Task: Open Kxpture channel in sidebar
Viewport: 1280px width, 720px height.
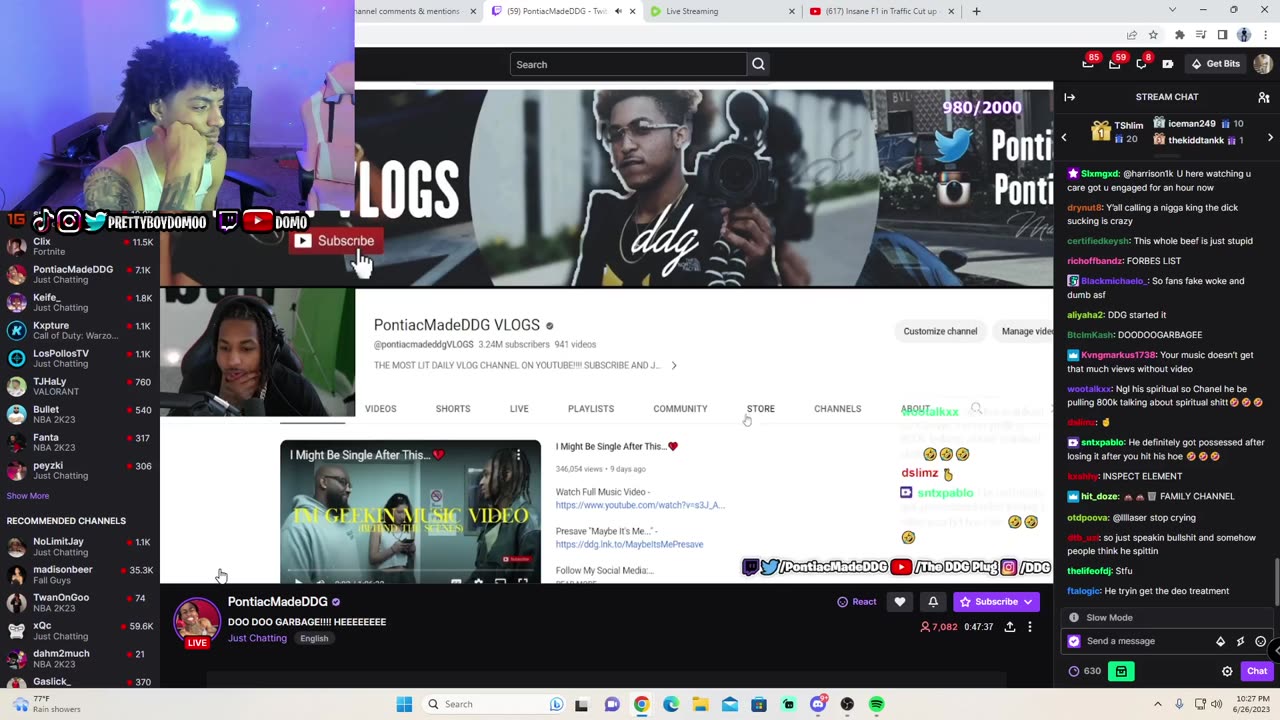Action: pyautogui.click(x=80, y=331)
